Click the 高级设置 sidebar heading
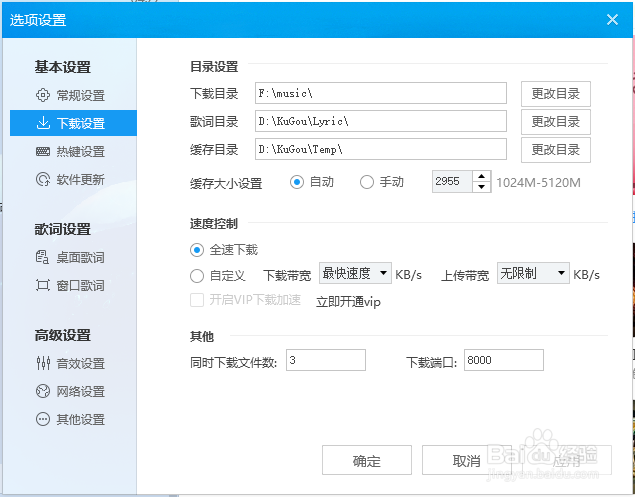This screenshot has height=497, width=635. click(x=62, y=335)
